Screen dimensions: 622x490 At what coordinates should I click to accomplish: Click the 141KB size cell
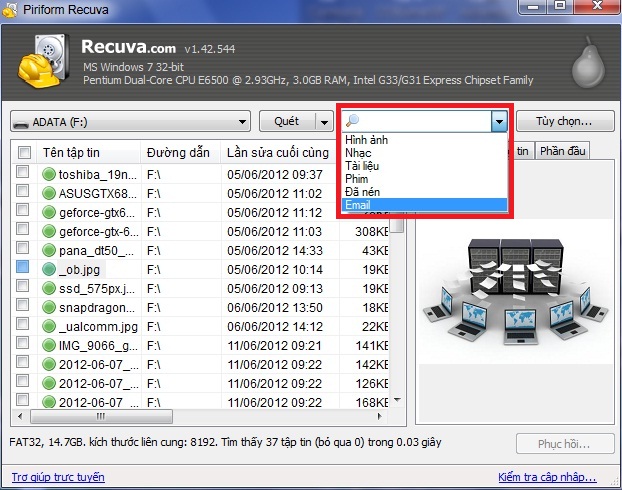[372, 346]
